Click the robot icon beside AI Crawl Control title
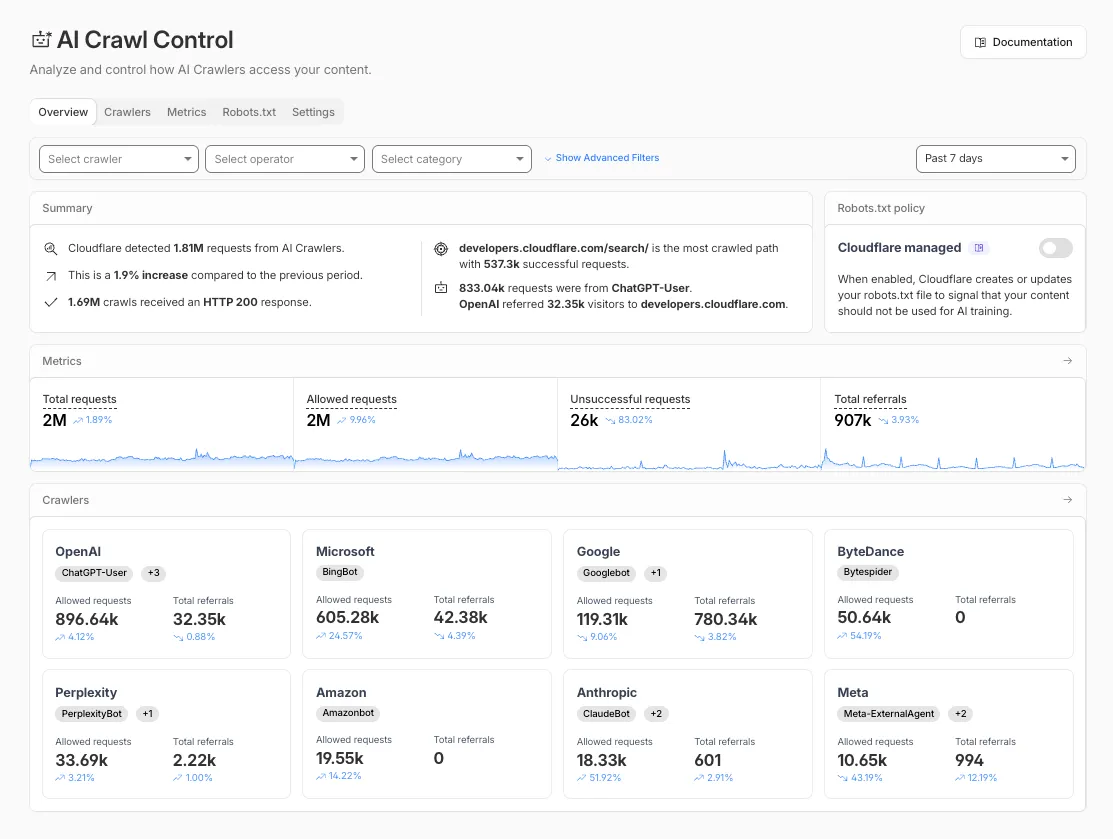Screen dimensions: 1113x839 pos(40,38)
